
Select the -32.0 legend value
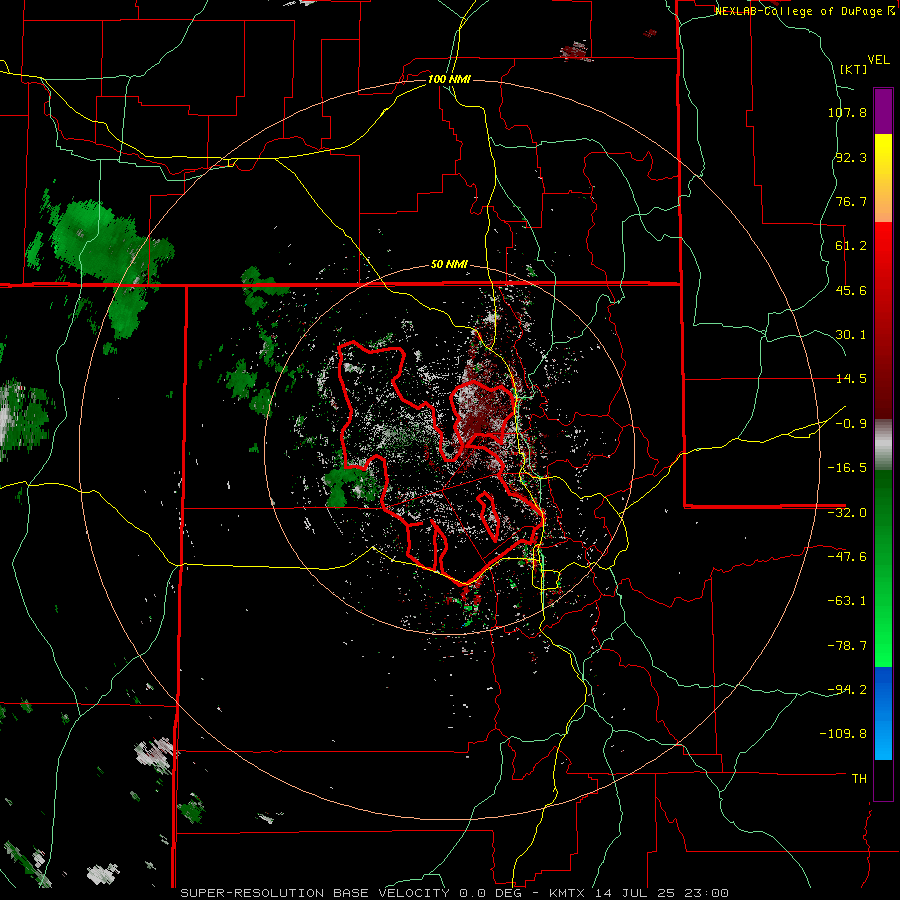[x=847, y=513]
